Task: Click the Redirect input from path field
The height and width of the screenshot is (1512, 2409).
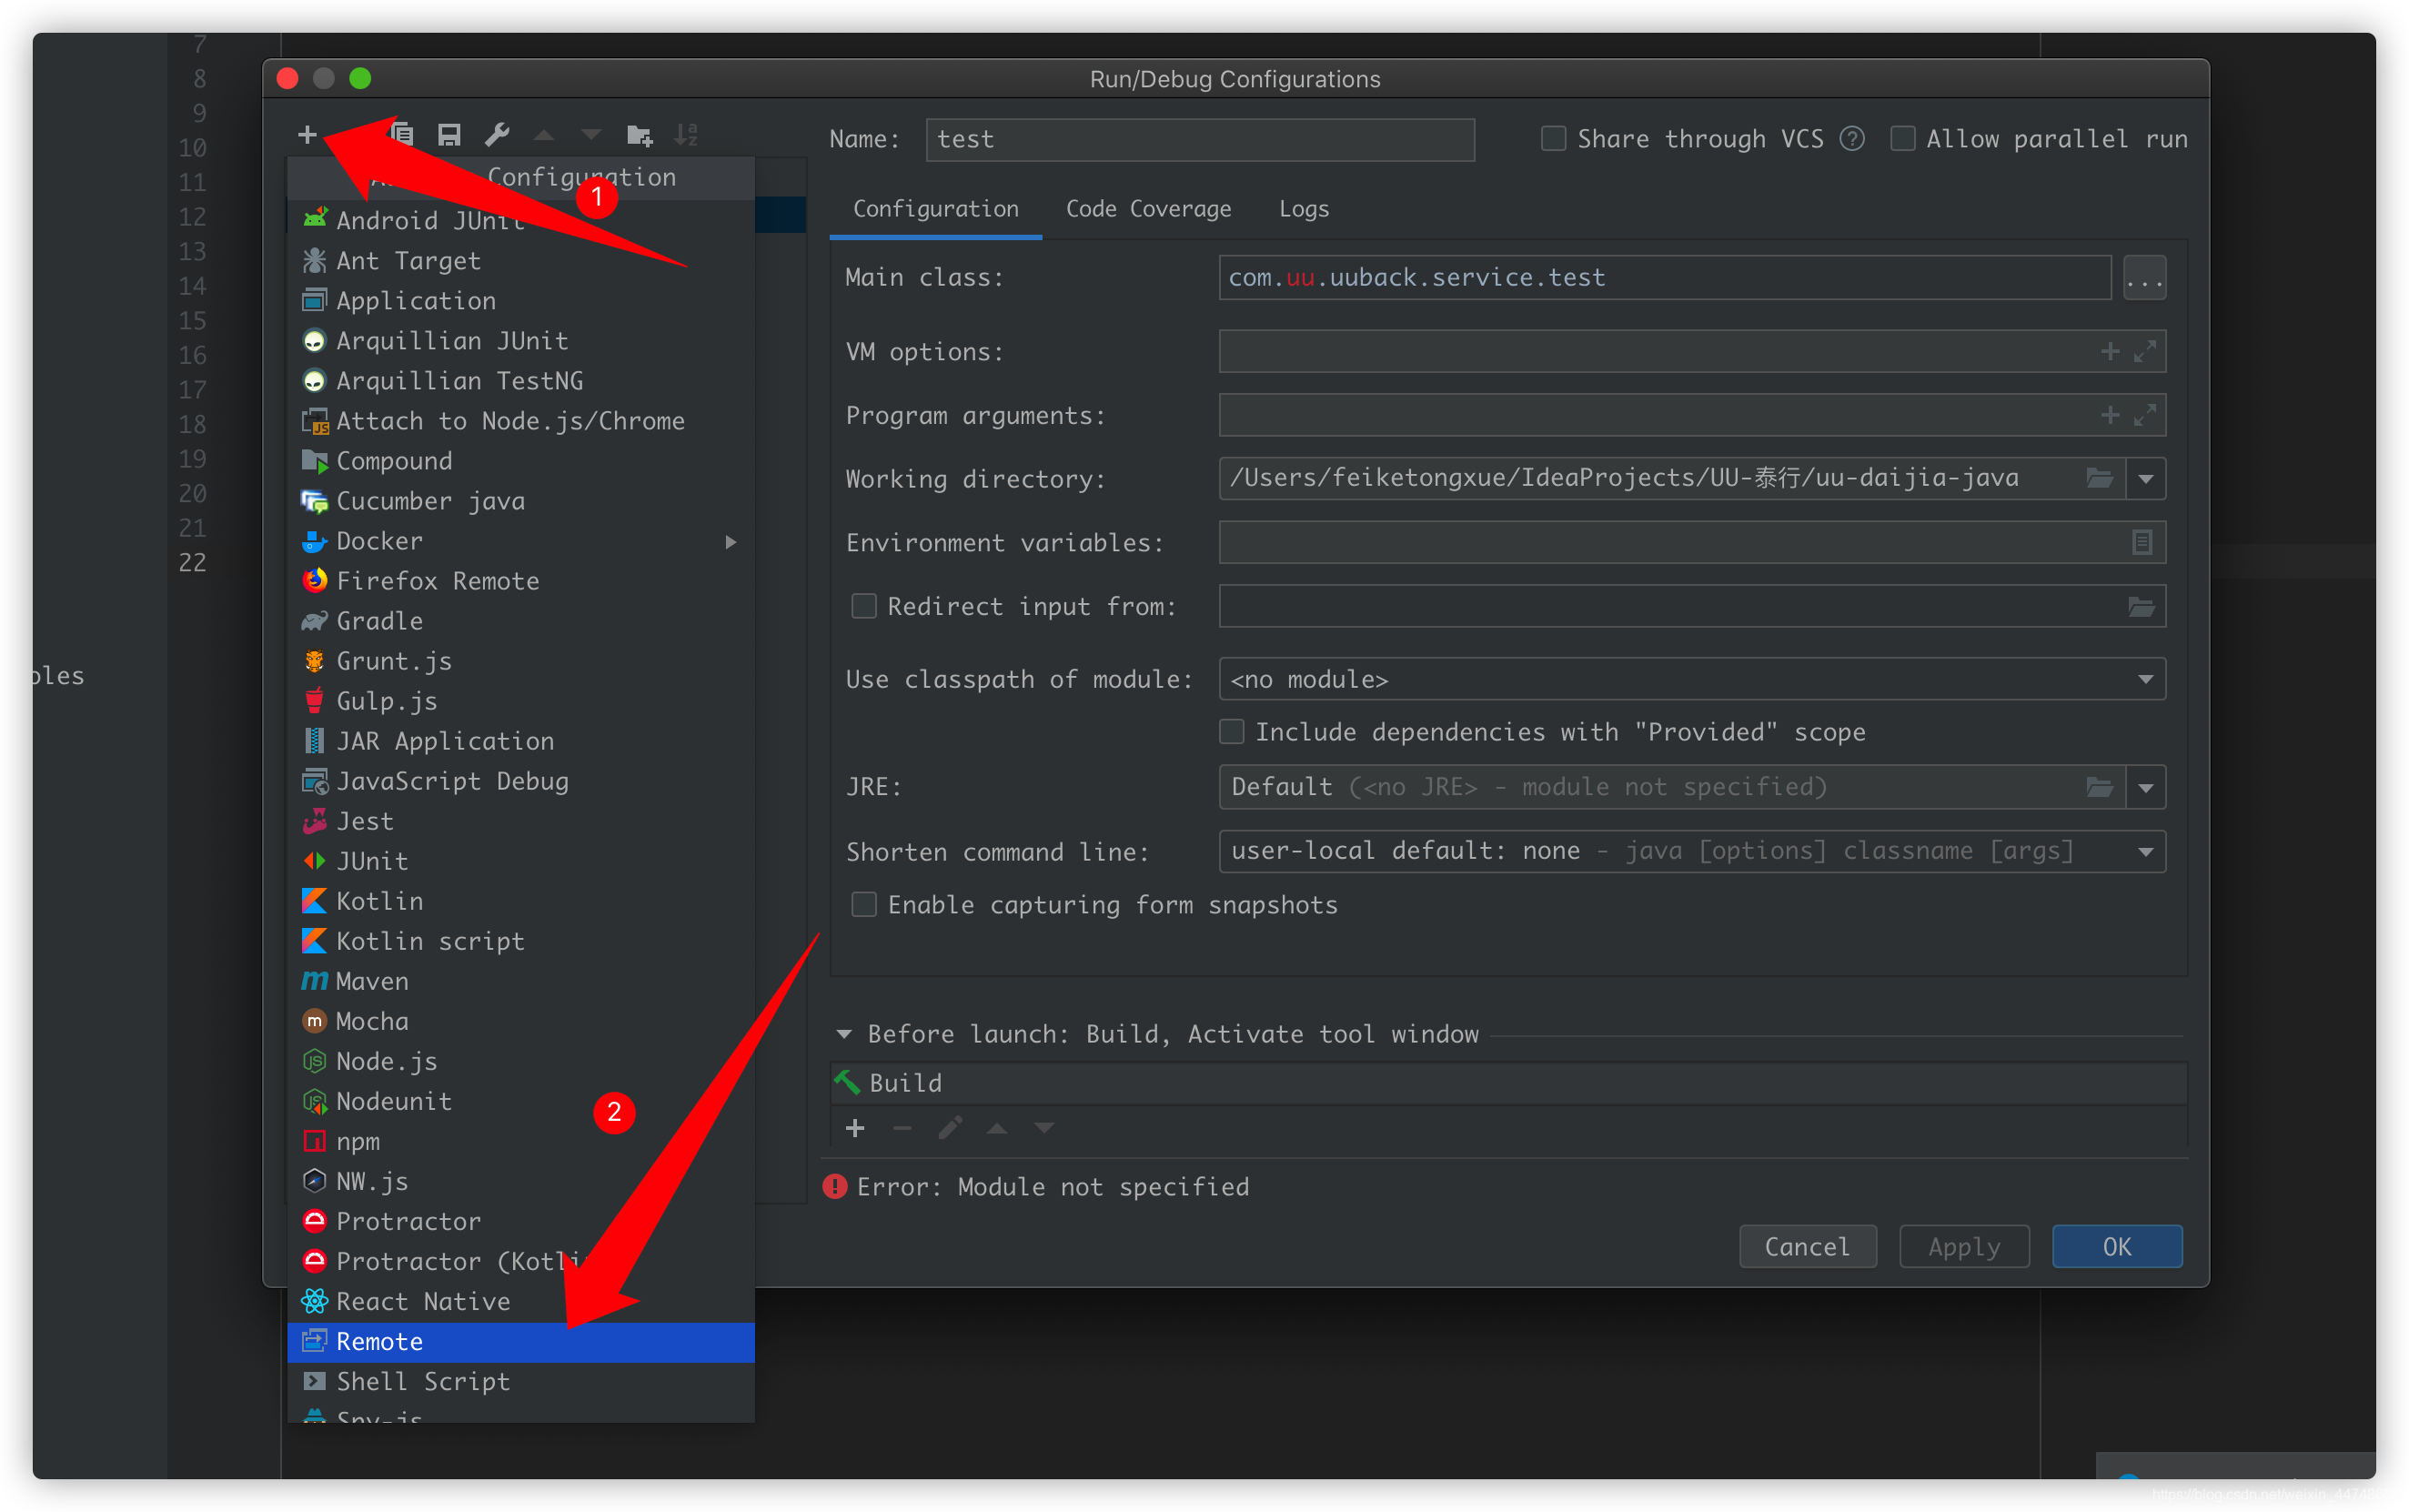Action: point(1692,606)
